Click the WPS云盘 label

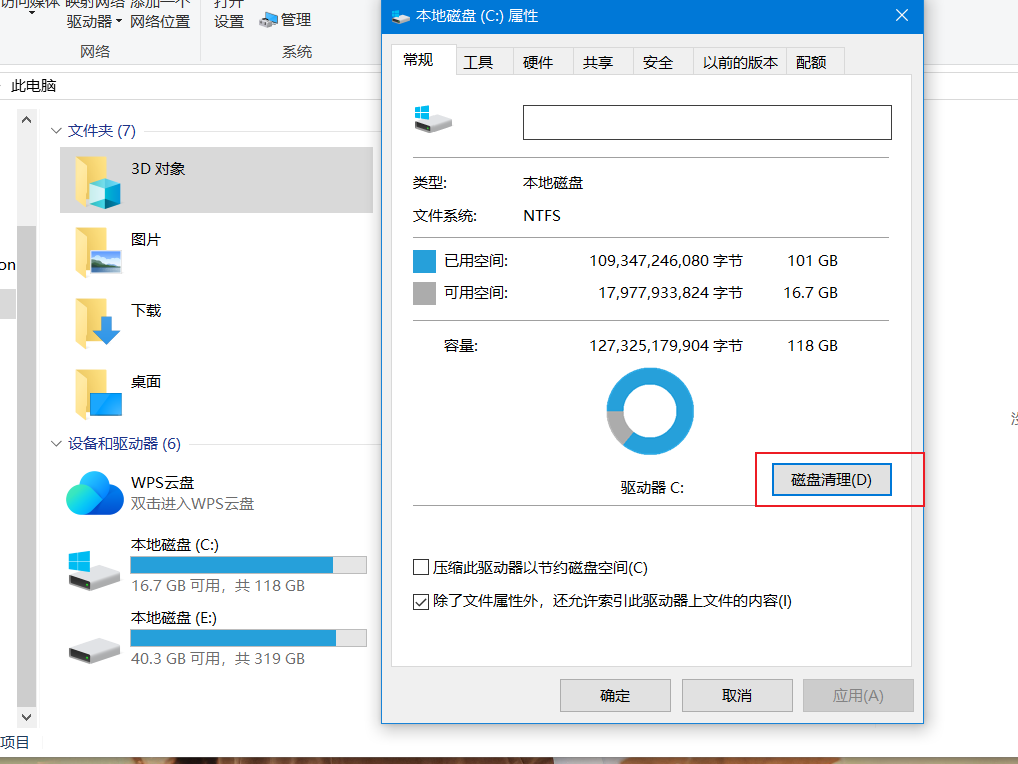coord(162,483)
